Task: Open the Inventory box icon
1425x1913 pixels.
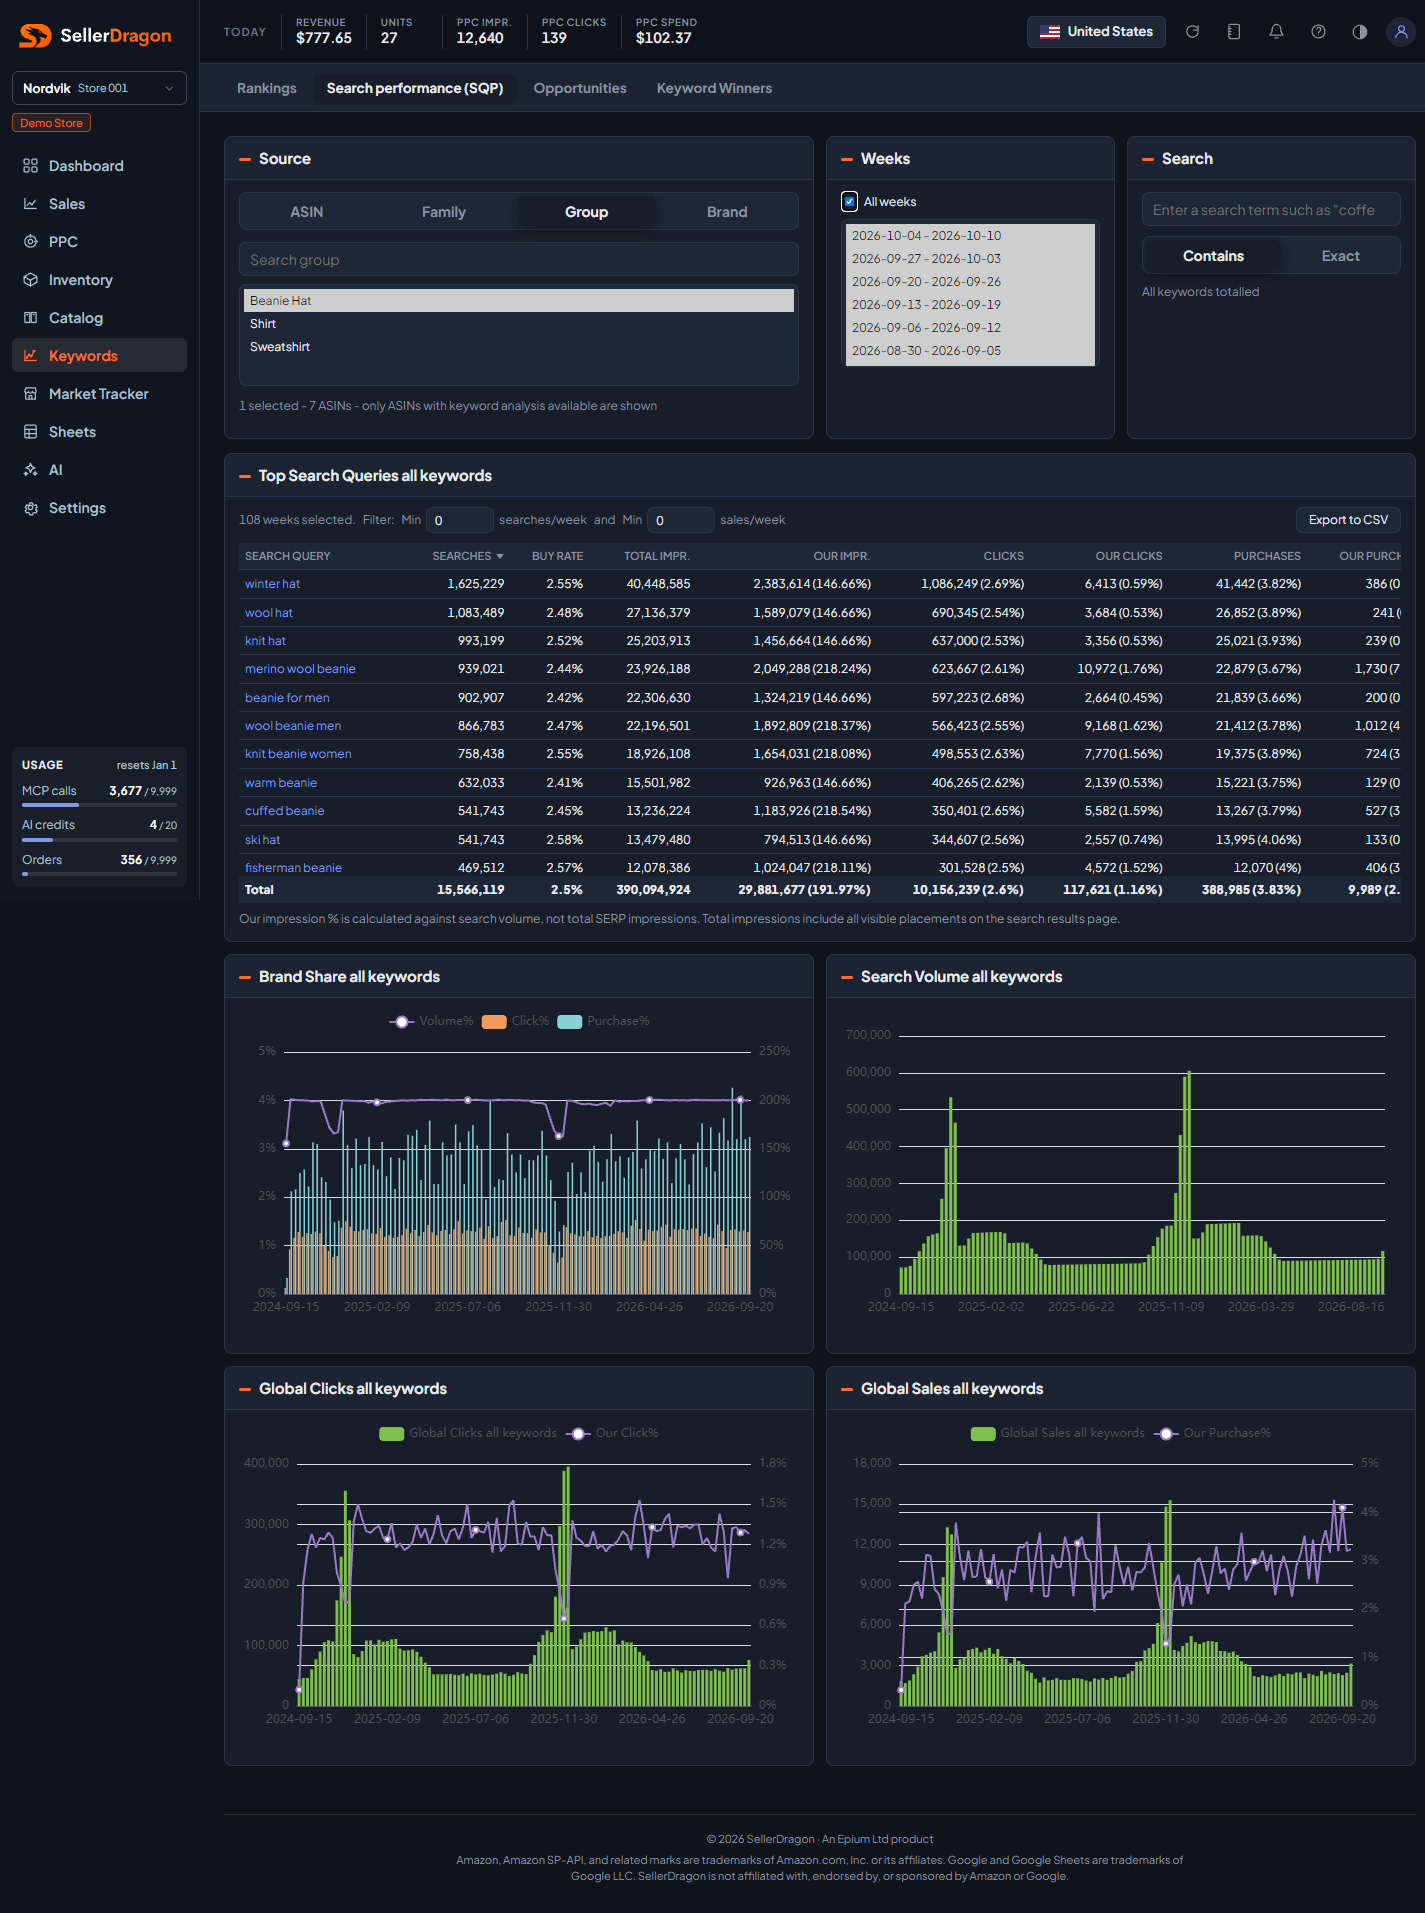Action: click(x=31, y=280)
